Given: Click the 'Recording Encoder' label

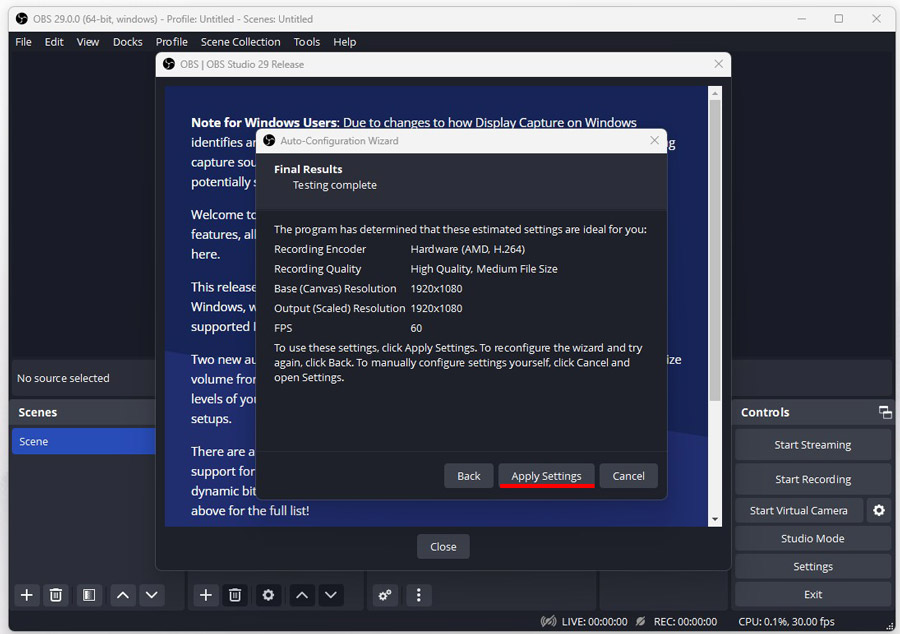Looking at the screenshot, I should [x=320, y=249].
